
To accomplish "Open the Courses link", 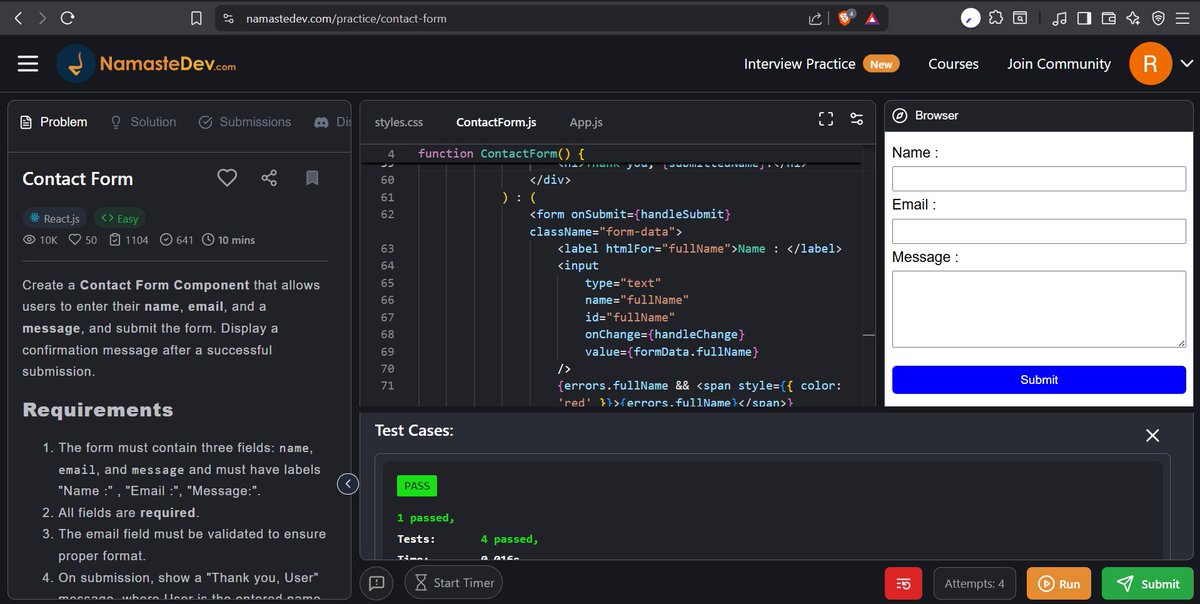I will tap(953, 64).
